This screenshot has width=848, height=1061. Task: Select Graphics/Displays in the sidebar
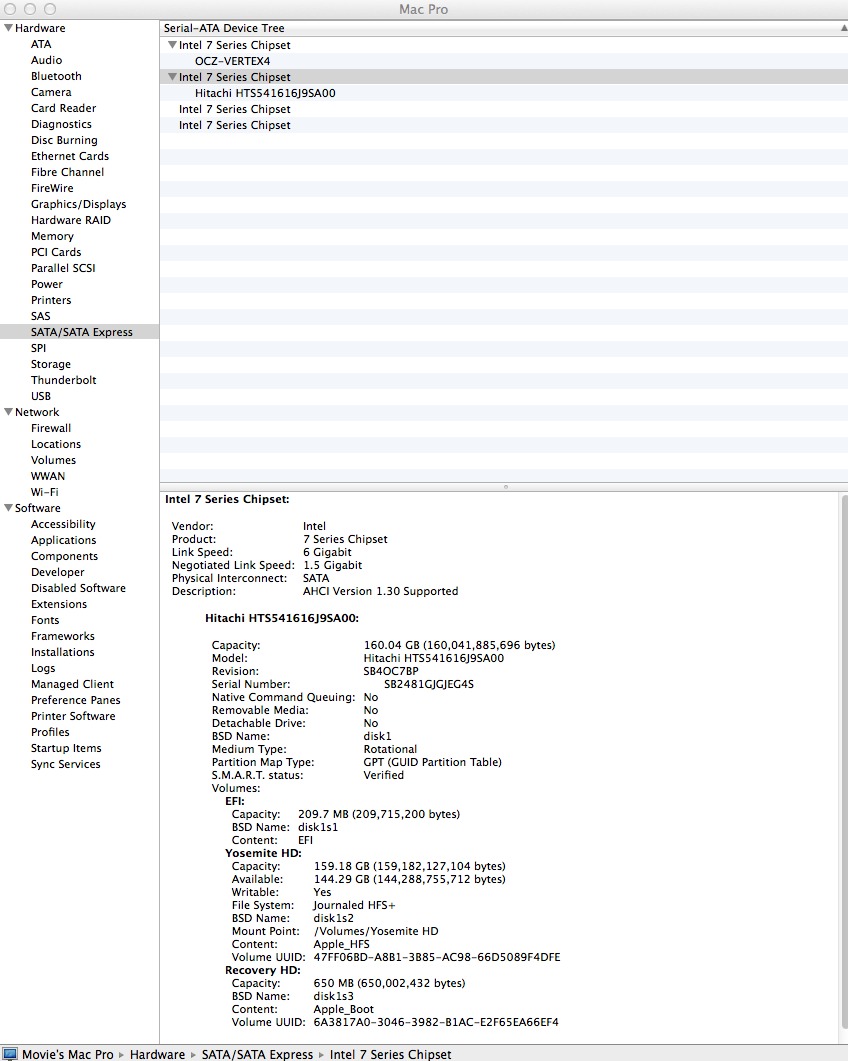[x=79, y=204]
